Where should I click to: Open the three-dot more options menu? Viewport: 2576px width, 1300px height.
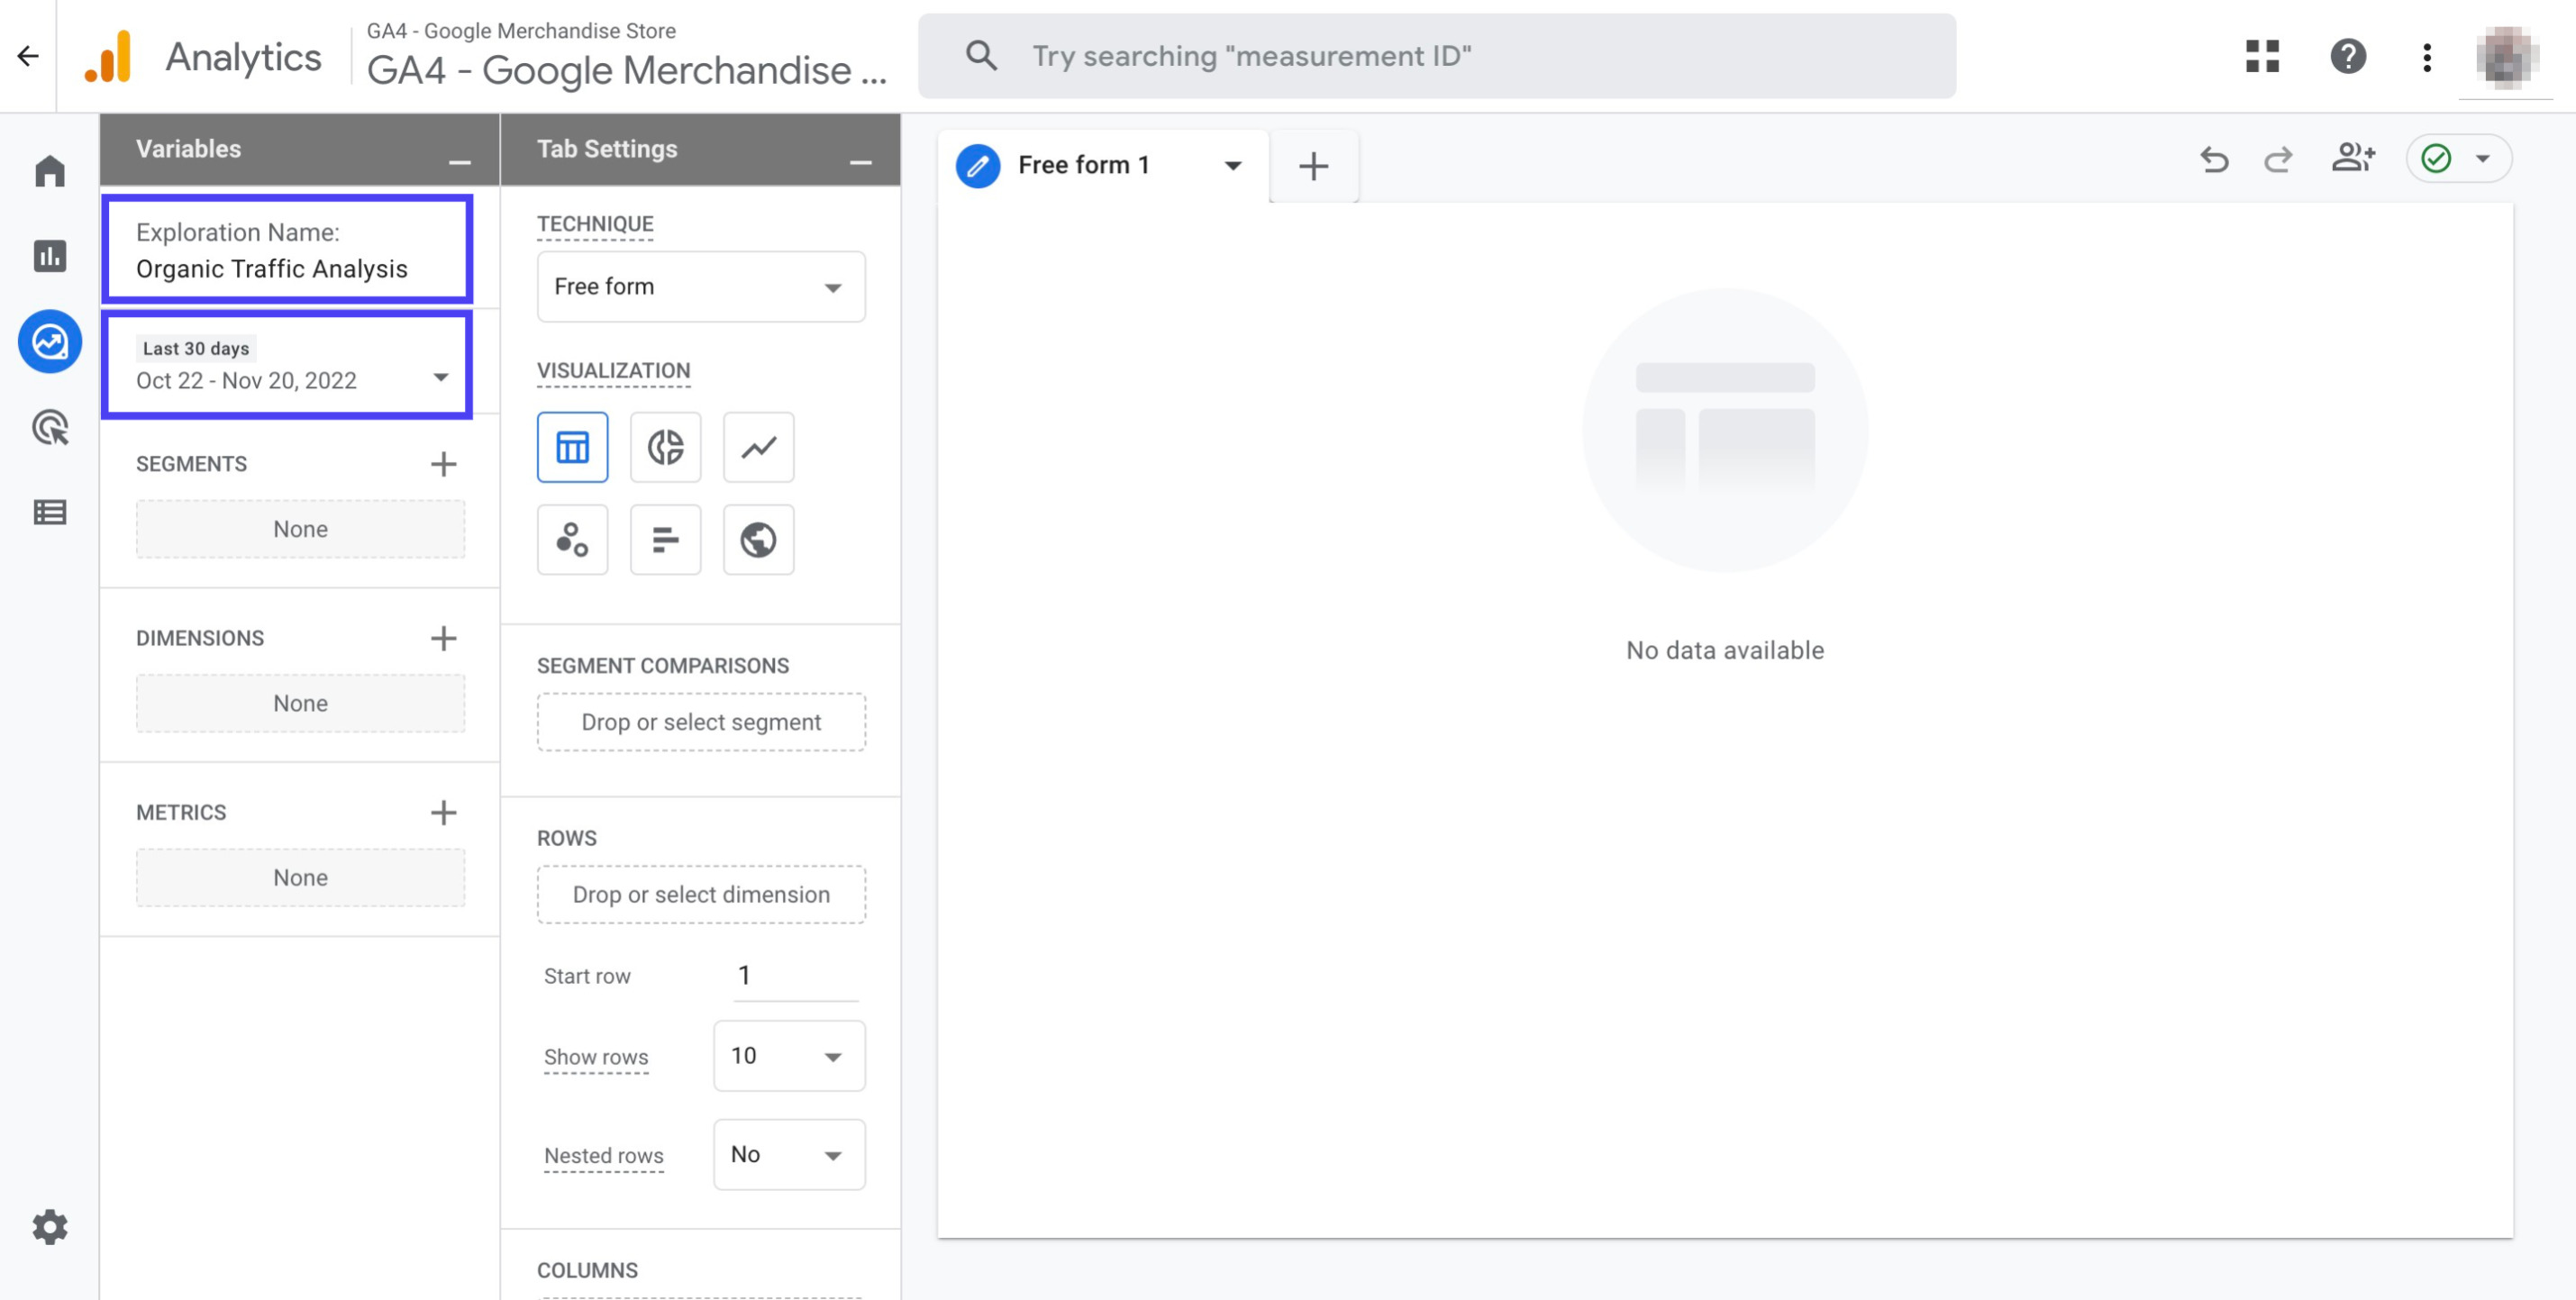pos(2427,56)
